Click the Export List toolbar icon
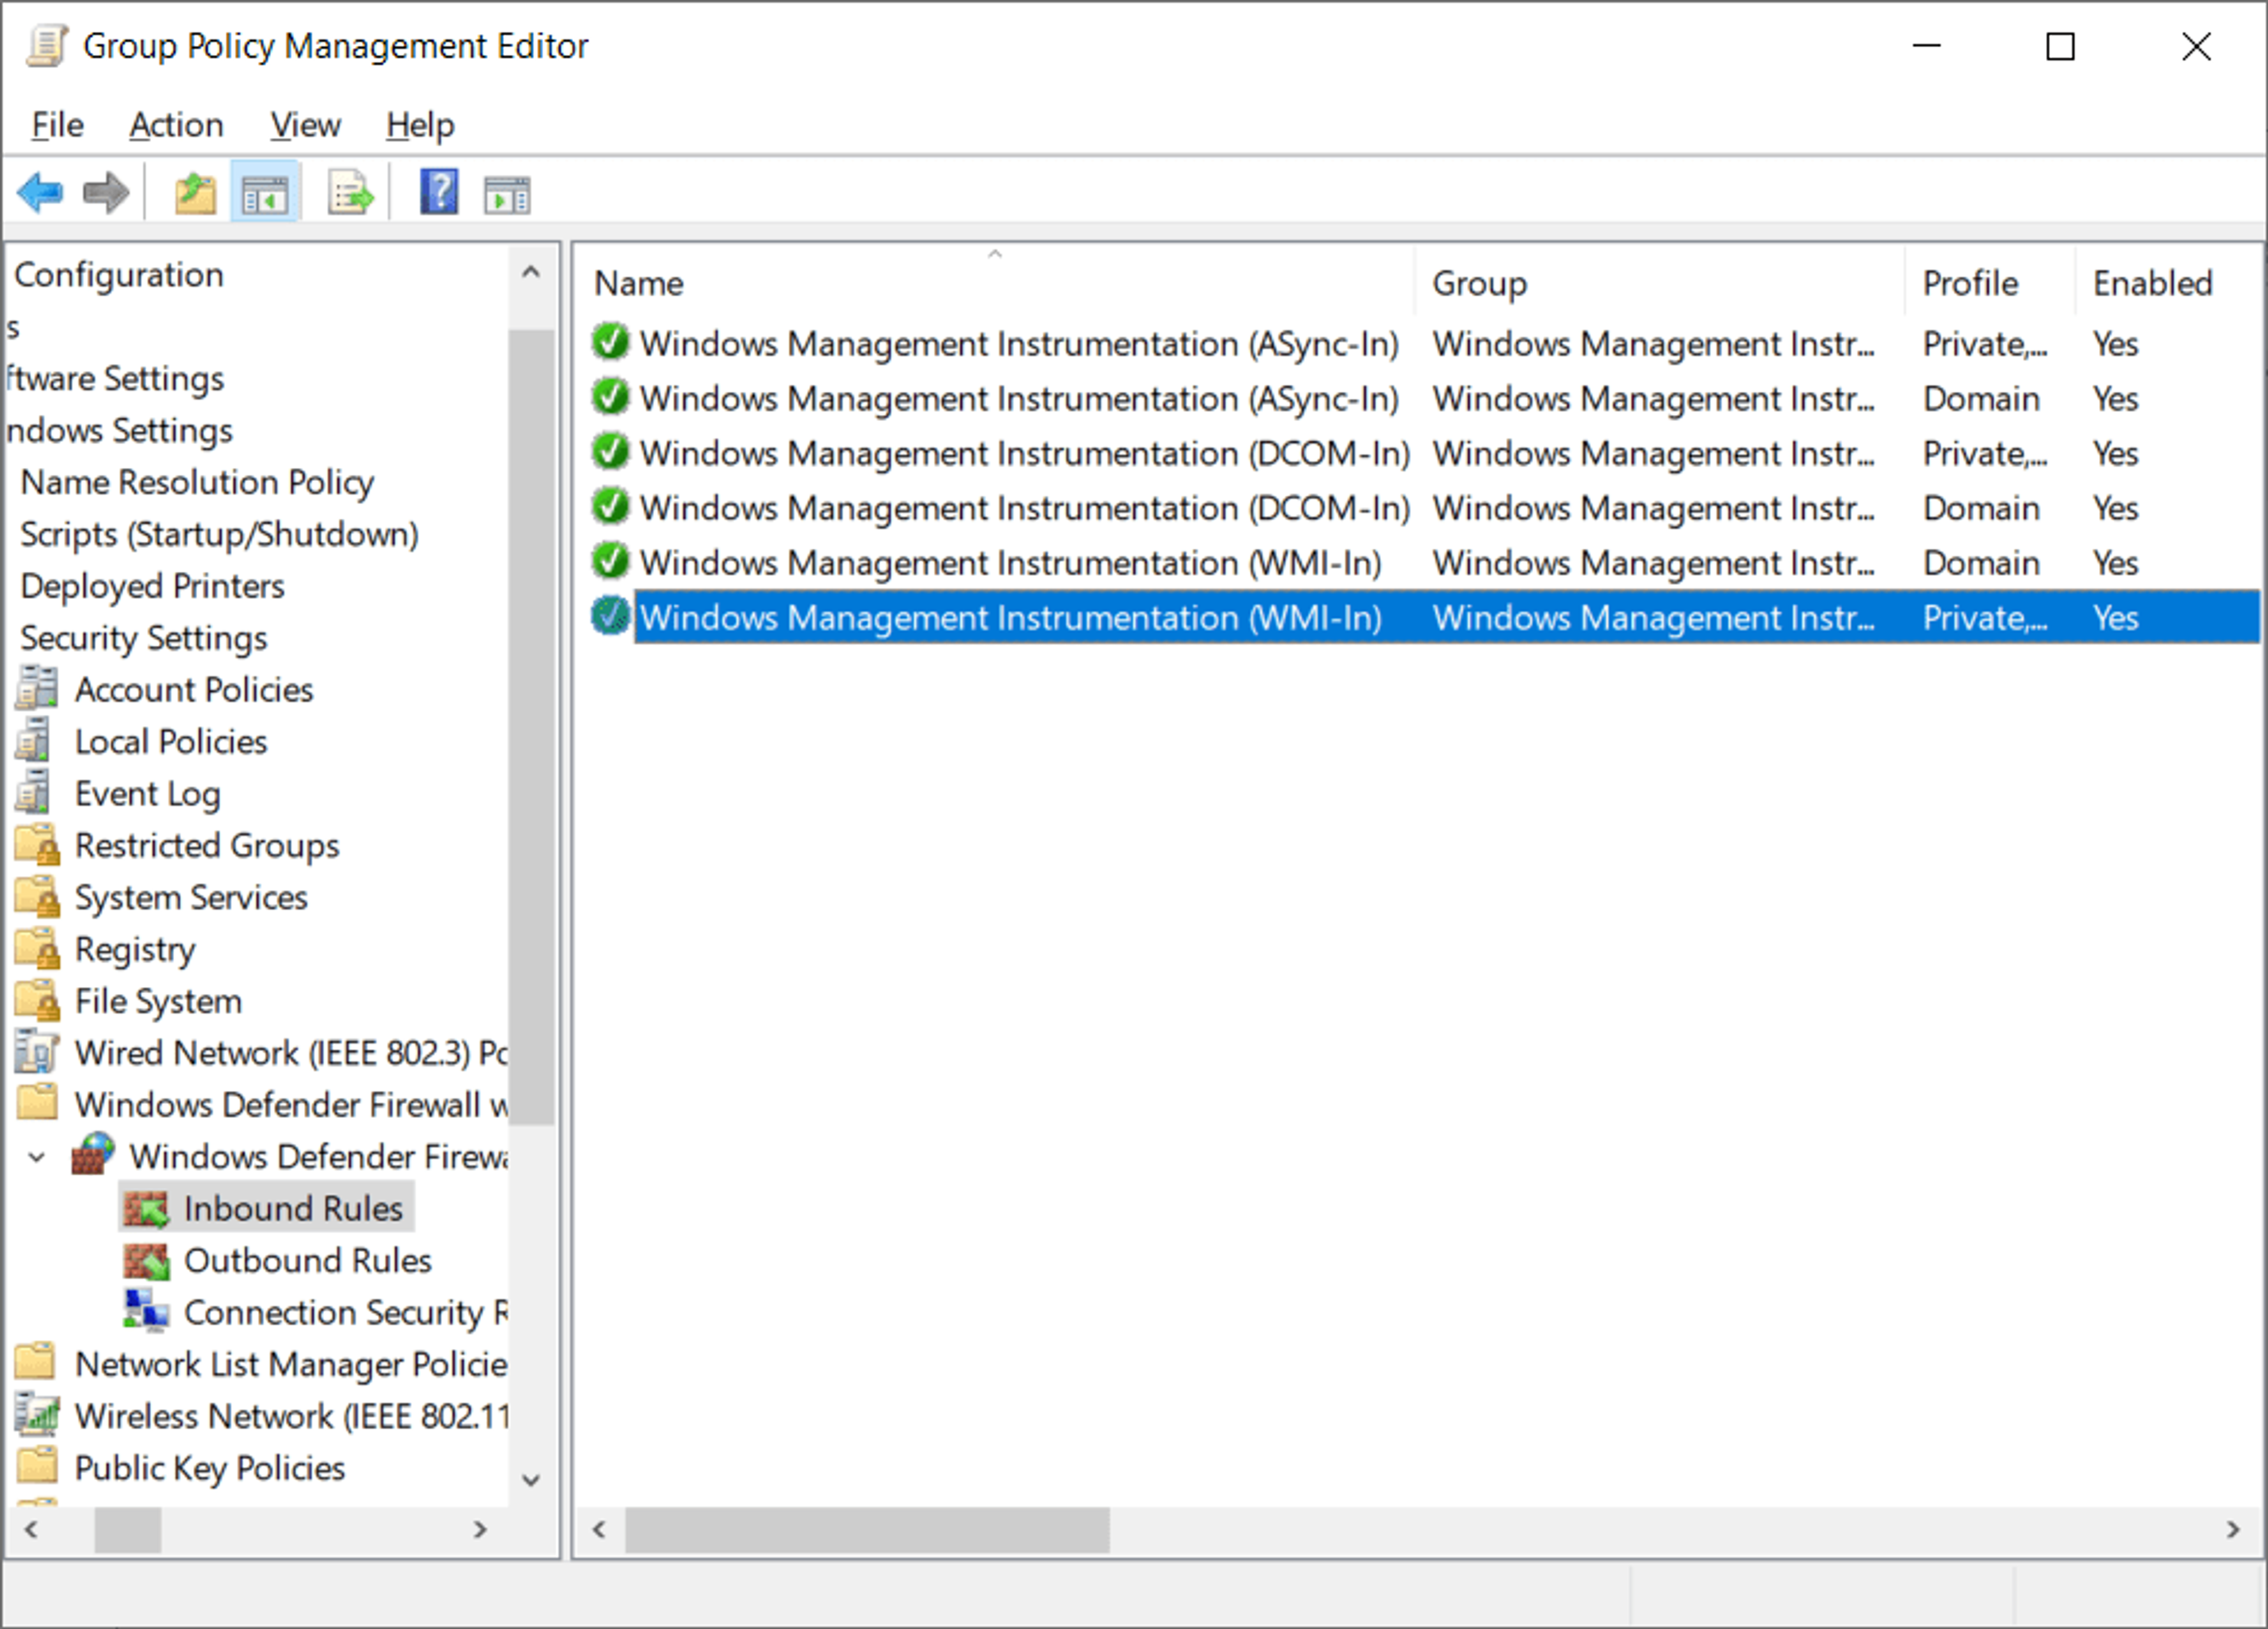 click(350, 193)
